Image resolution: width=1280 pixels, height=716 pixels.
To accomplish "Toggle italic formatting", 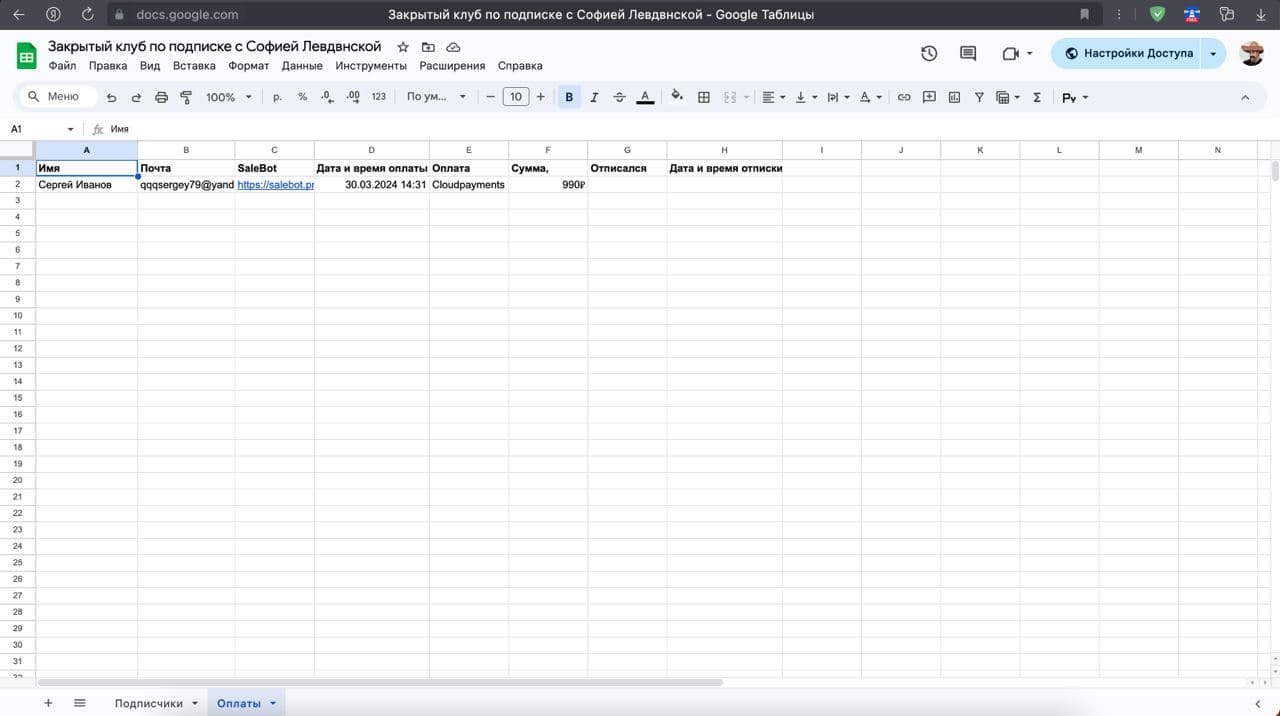I will (x=594, y=97).
